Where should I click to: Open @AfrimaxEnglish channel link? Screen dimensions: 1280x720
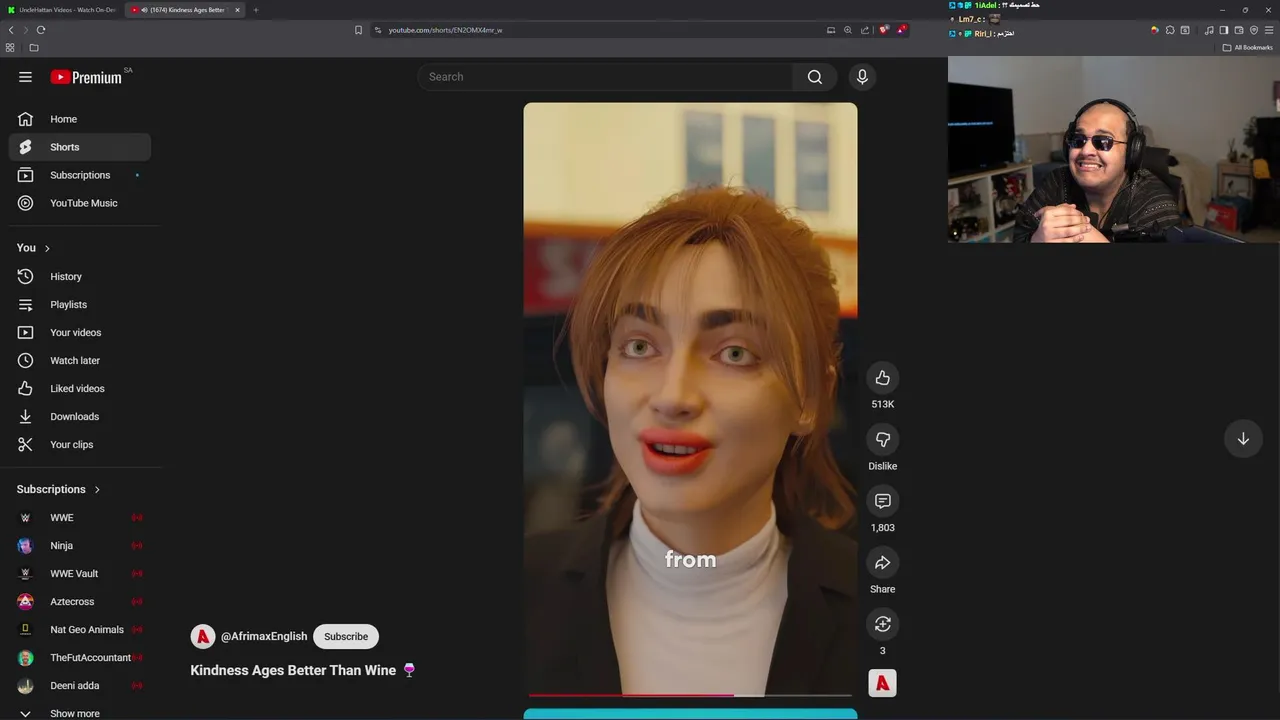264,637
